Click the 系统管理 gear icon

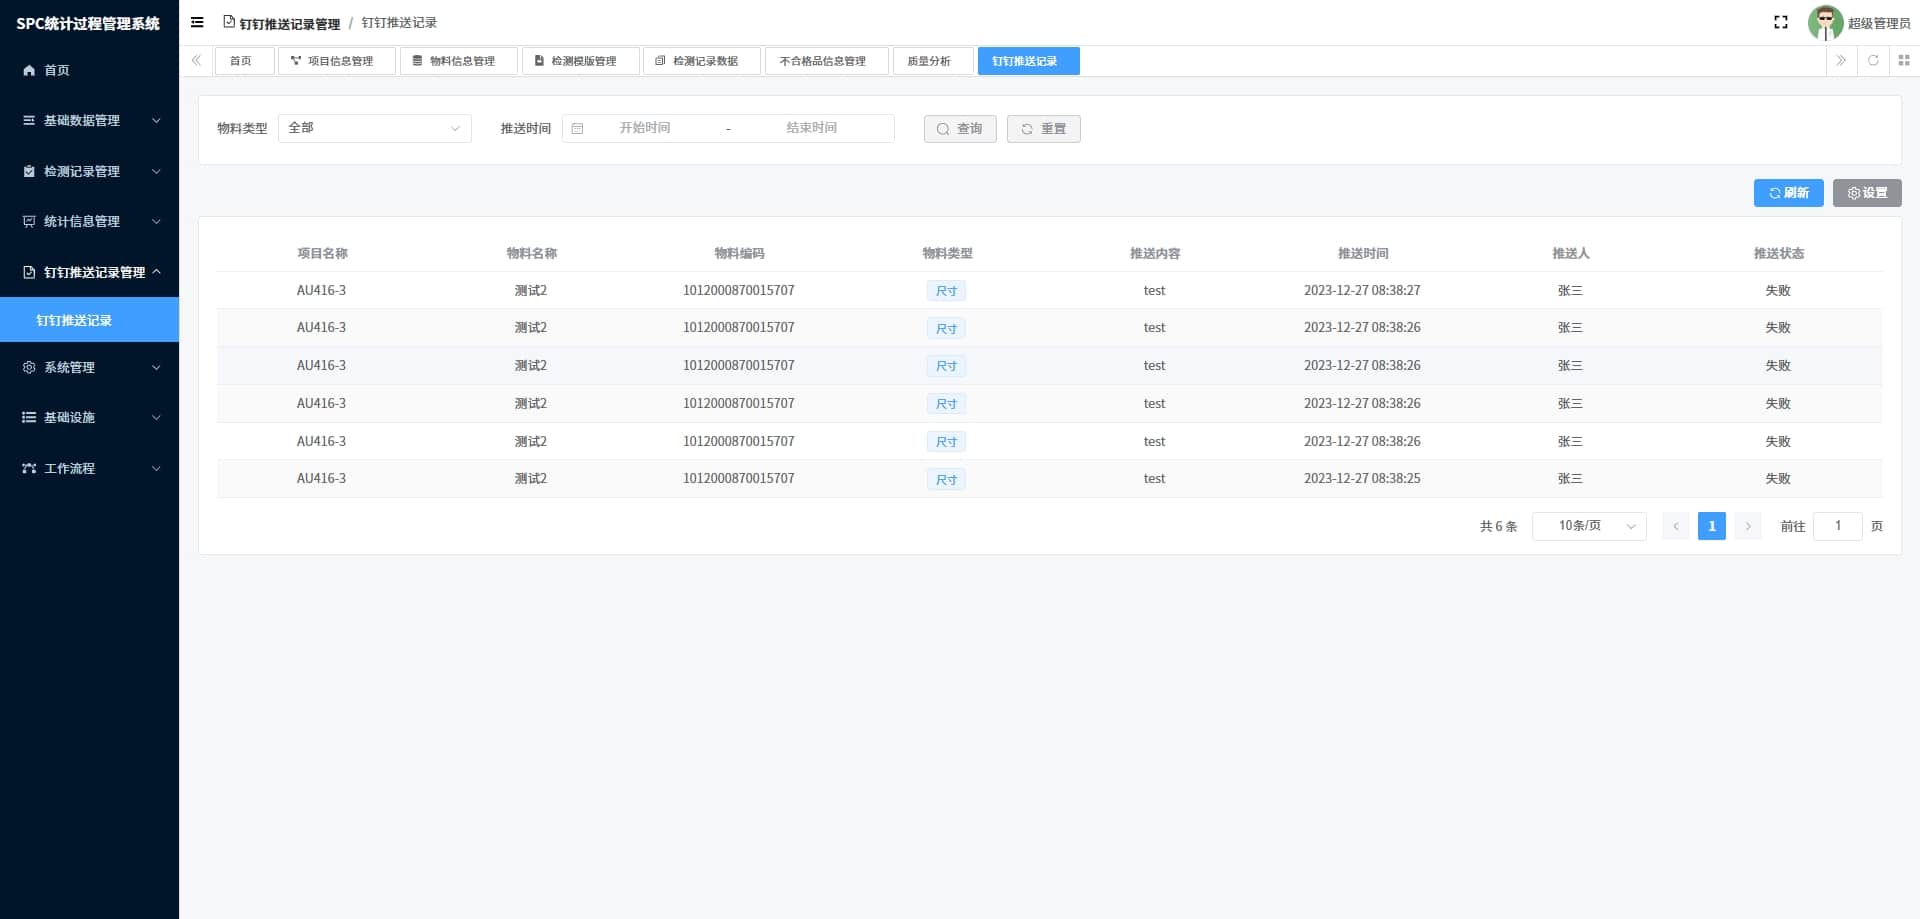29,367
